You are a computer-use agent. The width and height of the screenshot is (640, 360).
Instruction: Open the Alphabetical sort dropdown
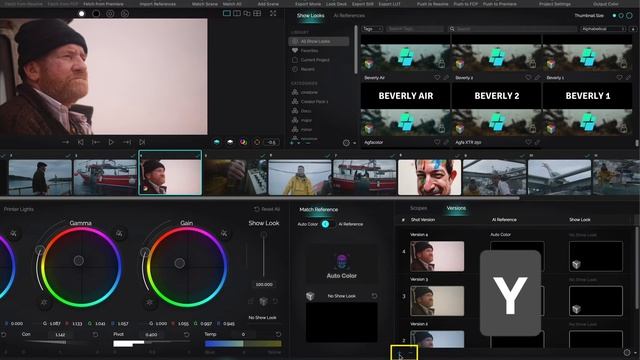(x=603, y=29)
